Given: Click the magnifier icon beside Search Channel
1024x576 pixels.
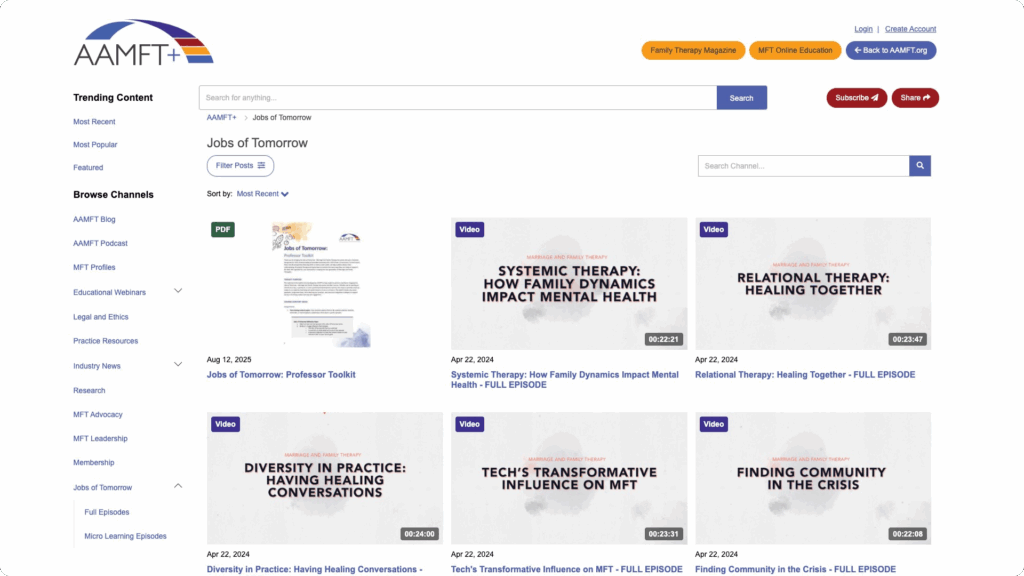Looking at the screenshot, I should click(920, 166).
